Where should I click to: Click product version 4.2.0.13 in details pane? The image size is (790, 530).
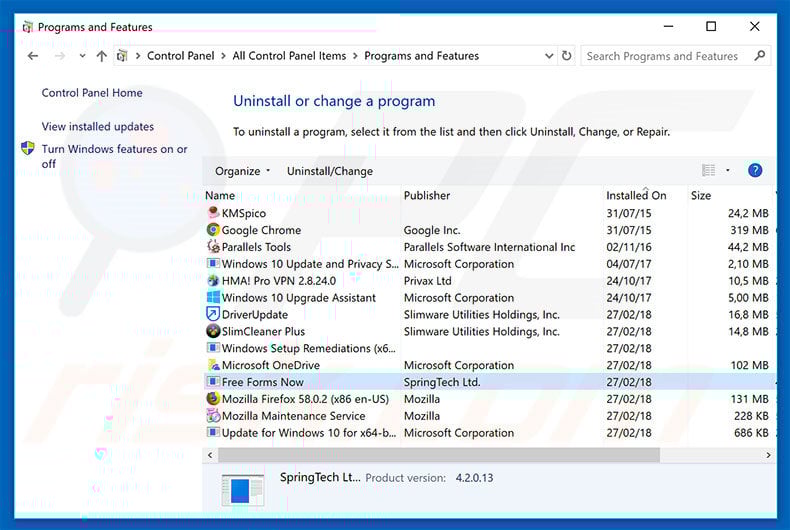(x=474, y=478)
